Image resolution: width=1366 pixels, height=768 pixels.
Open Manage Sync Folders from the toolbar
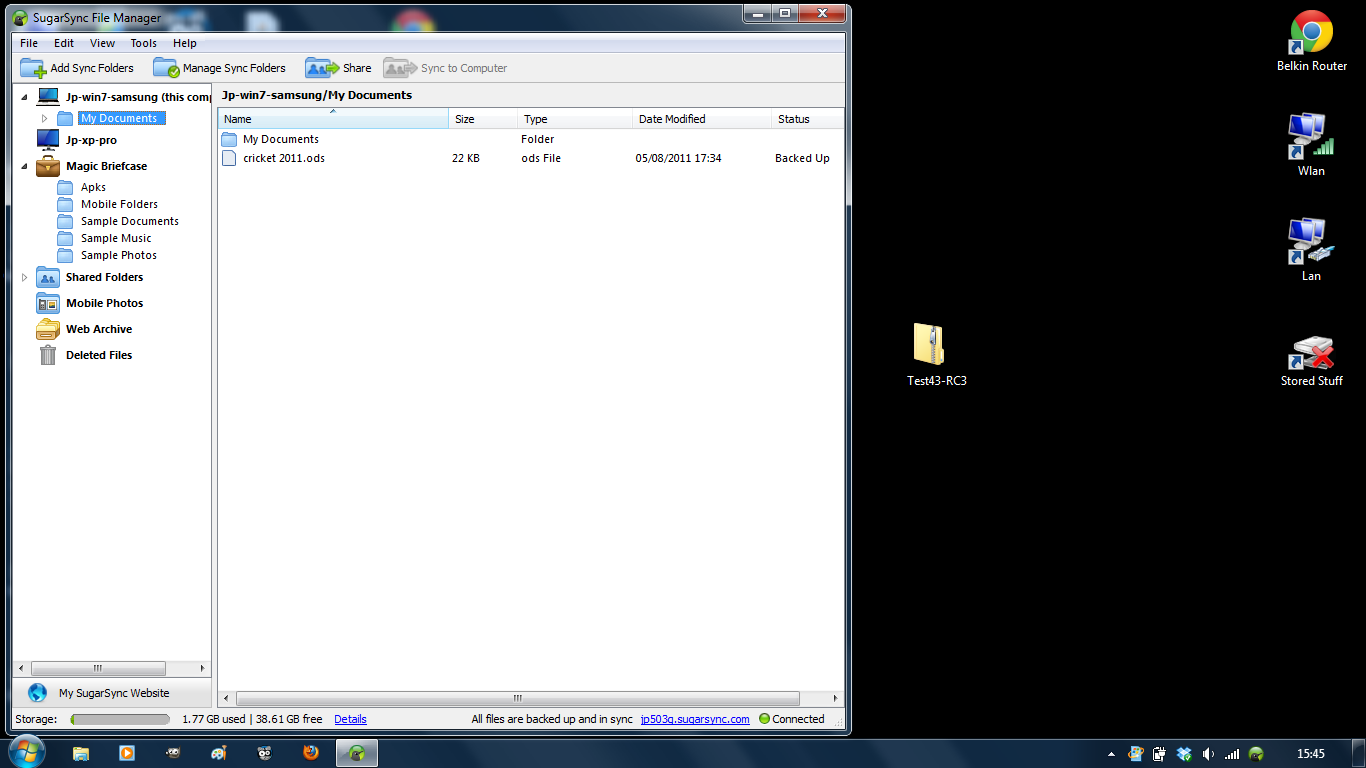pos(219,68)
